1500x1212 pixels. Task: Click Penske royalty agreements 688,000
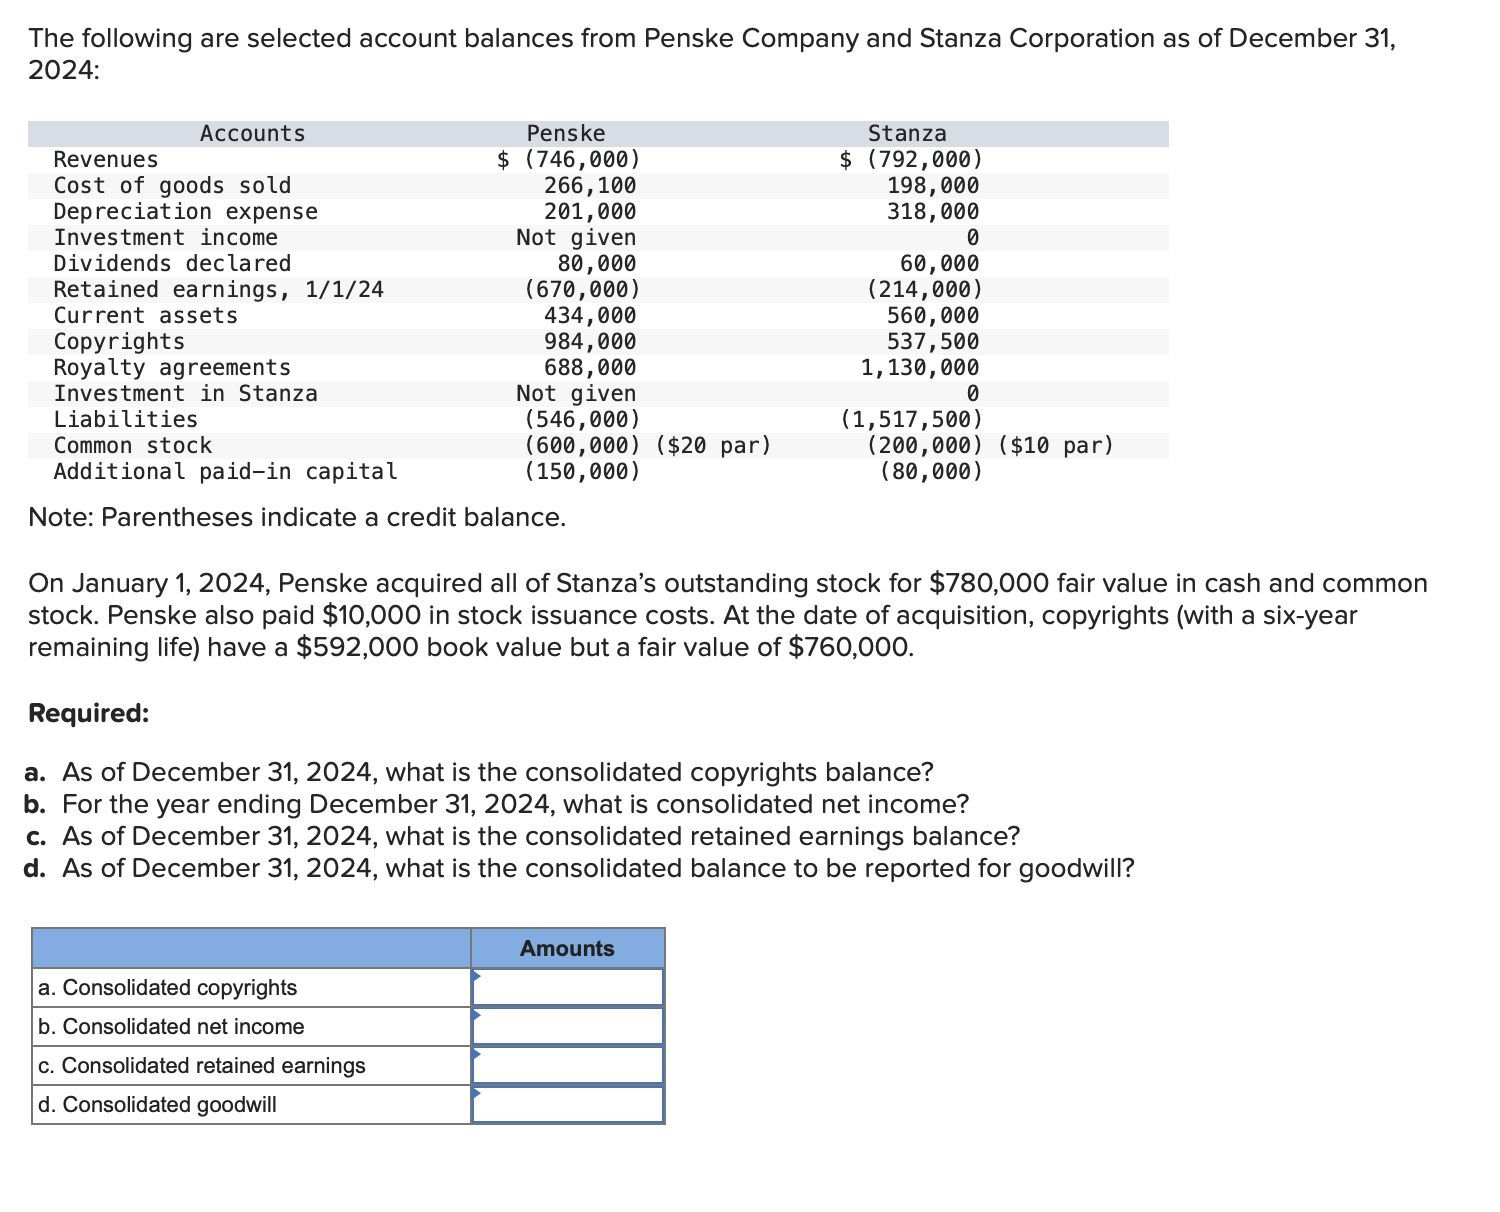coord(590,367)
